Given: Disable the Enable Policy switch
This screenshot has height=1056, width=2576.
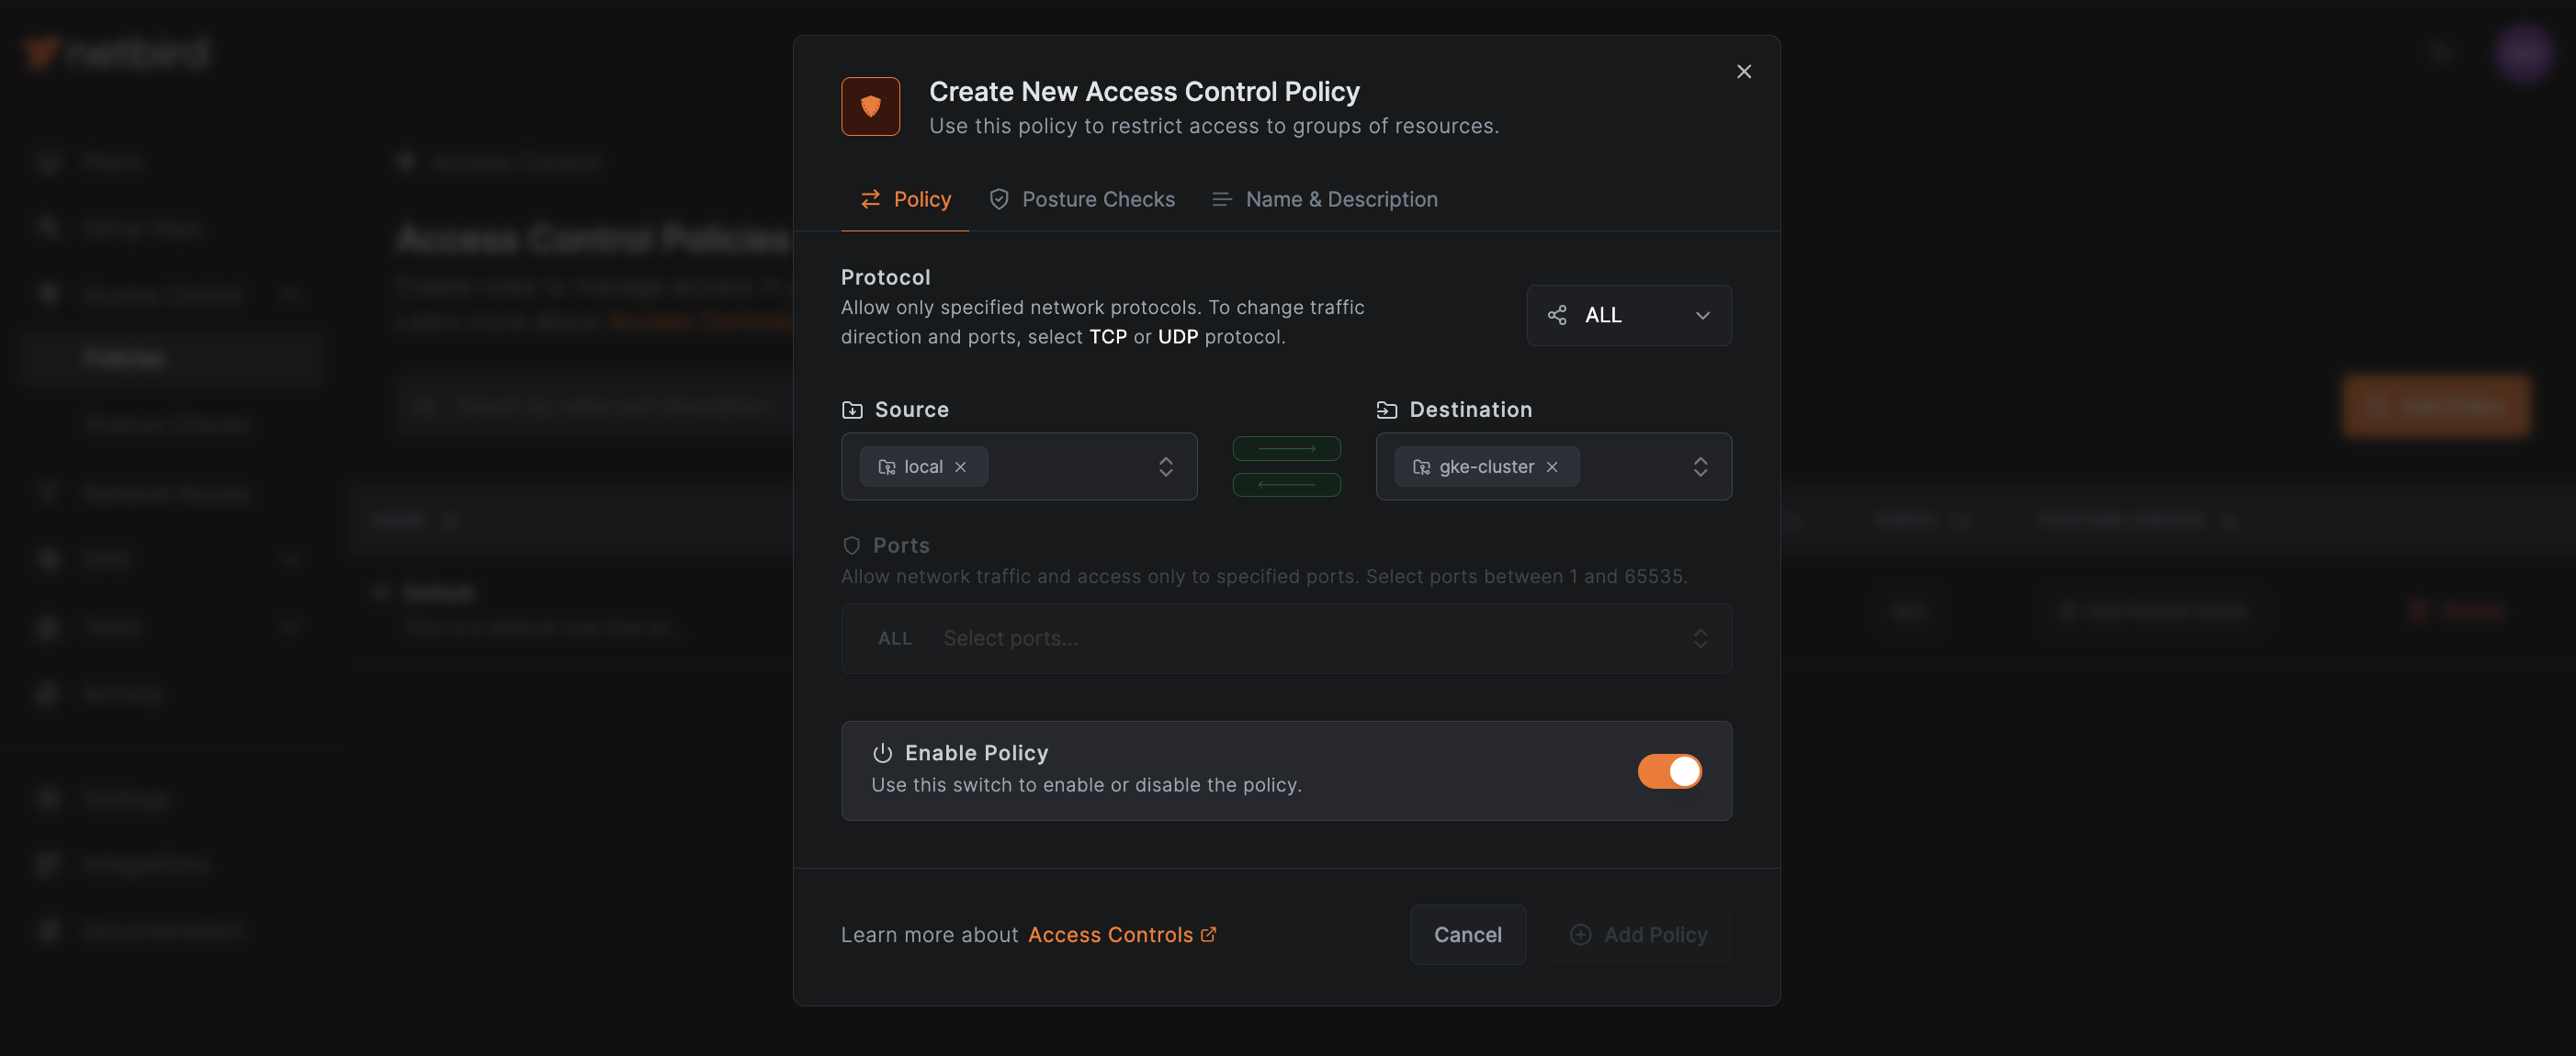Looking at the screenshot, I should pyautogui.click(x=1669, y=771).
